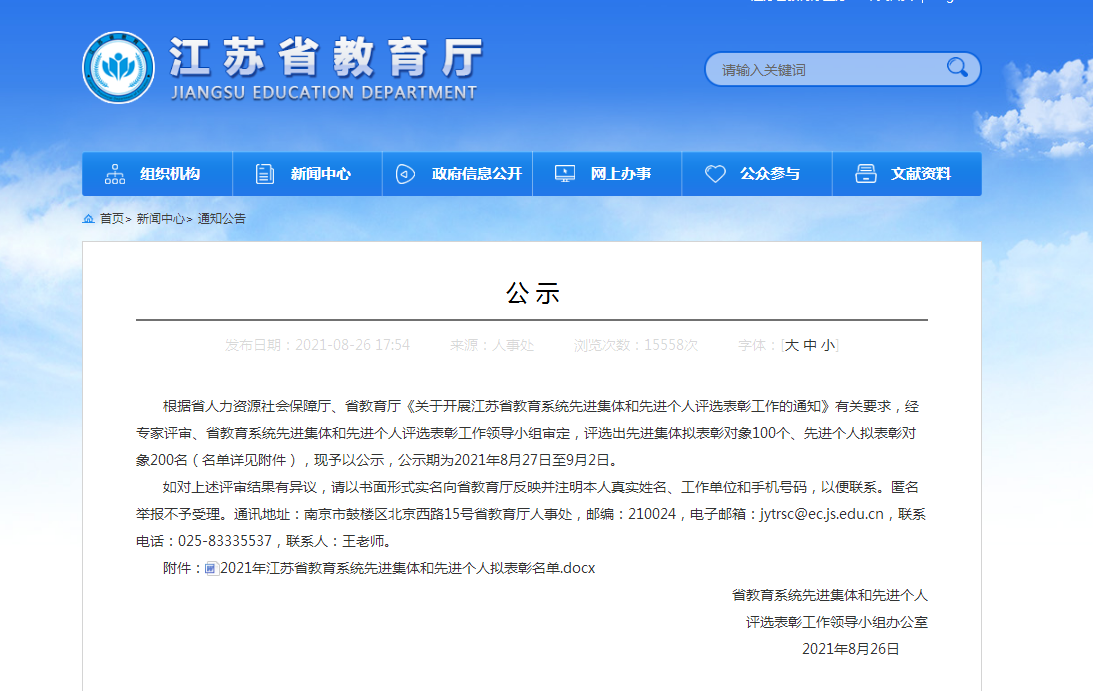Click the 江苏省教育厅 site title text
1093x691 pixels.
(325, 58)
